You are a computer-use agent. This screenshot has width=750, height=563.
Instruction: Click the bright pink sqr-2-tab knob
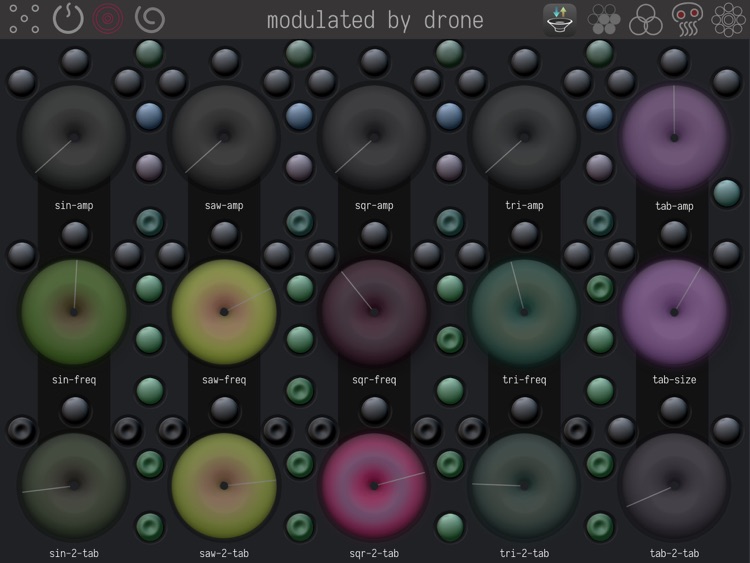(374, 486)
